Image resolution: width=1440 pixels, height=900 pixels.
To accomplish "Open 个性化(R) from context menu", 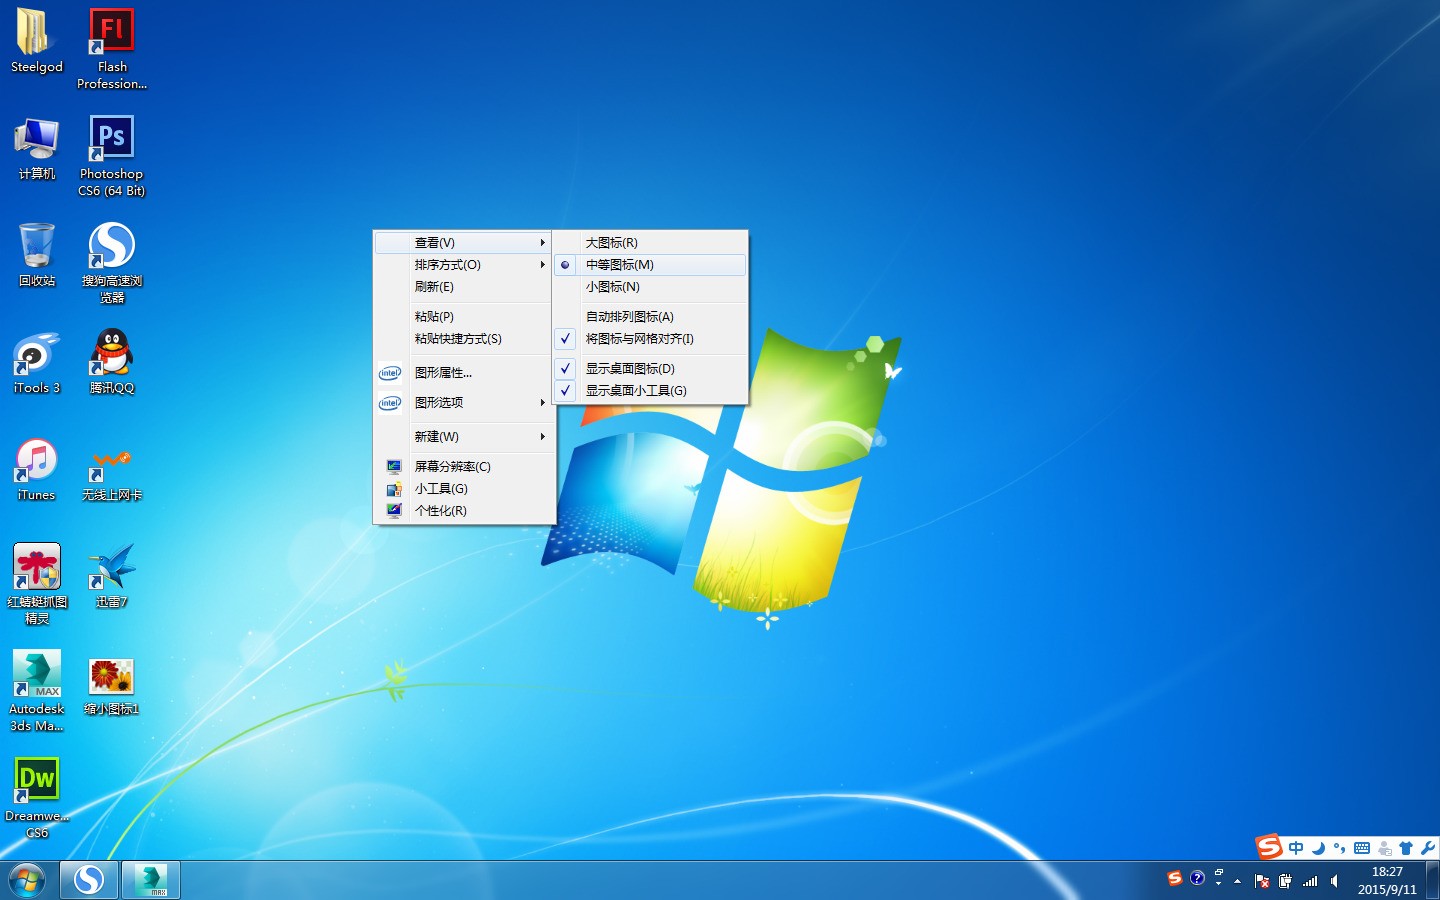I will [464, 511].
